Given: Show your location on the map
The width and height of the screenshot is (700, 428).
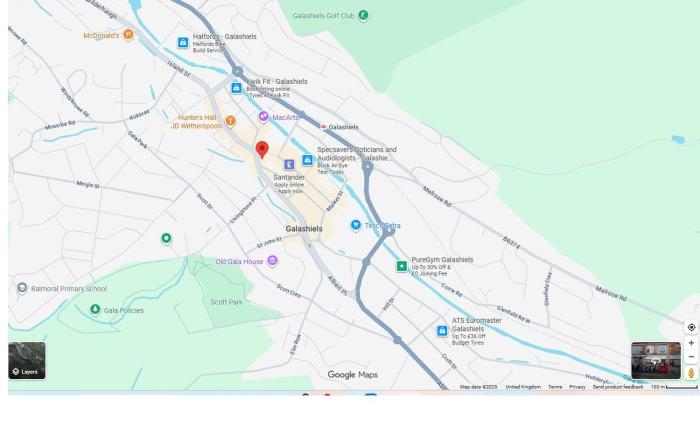Looking at the screenshot, I should point(691,327).
